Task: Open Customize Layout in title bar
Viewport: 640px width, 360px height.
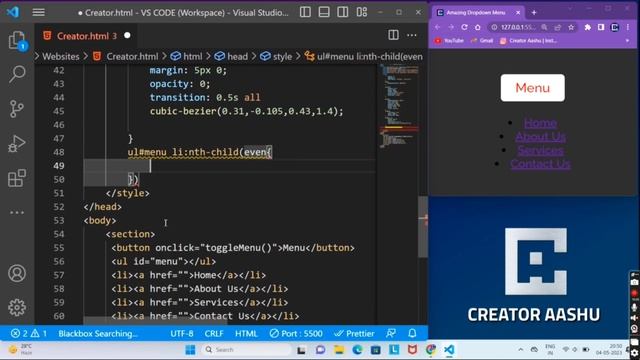Action: (362, 12)
